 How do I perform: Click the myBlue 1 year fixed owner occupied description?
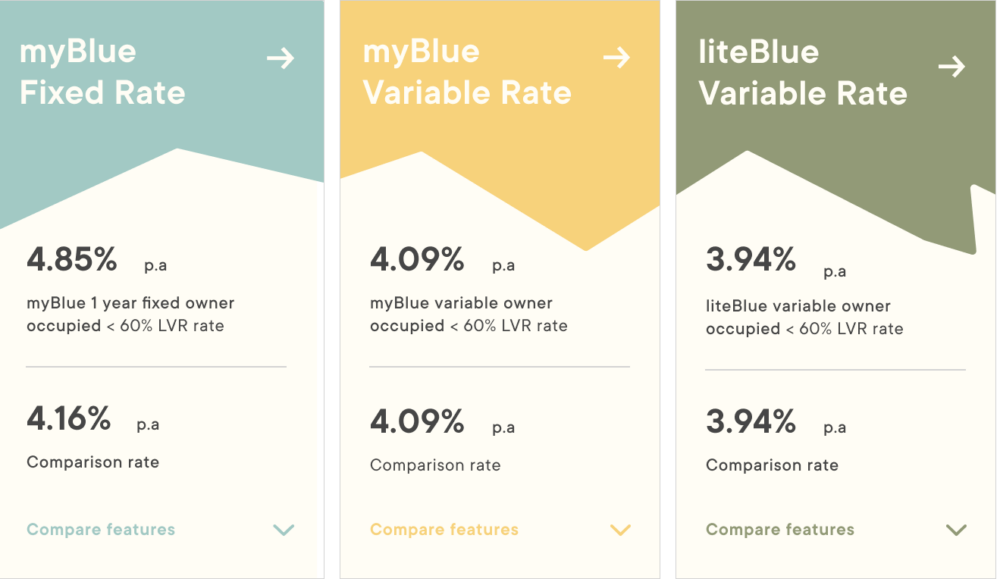pyautogui.click(x=131, y=314)
